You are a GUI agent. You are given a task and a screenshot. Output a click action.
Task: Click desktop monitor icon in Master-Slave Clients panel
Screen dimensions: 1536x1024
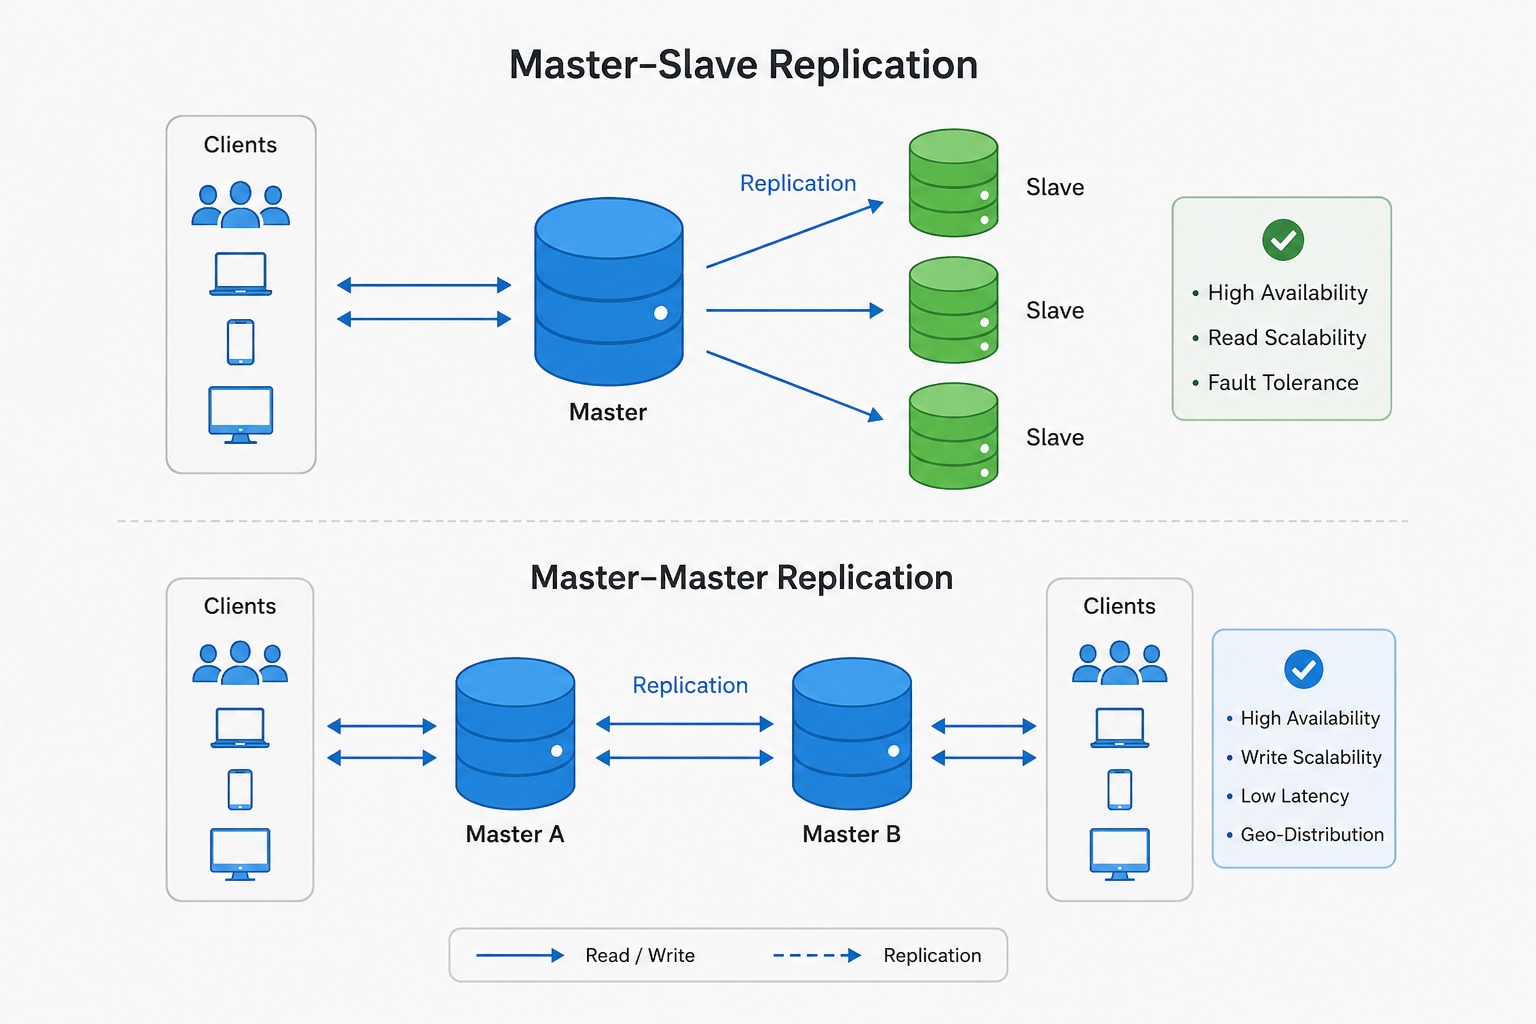[241, 415]
